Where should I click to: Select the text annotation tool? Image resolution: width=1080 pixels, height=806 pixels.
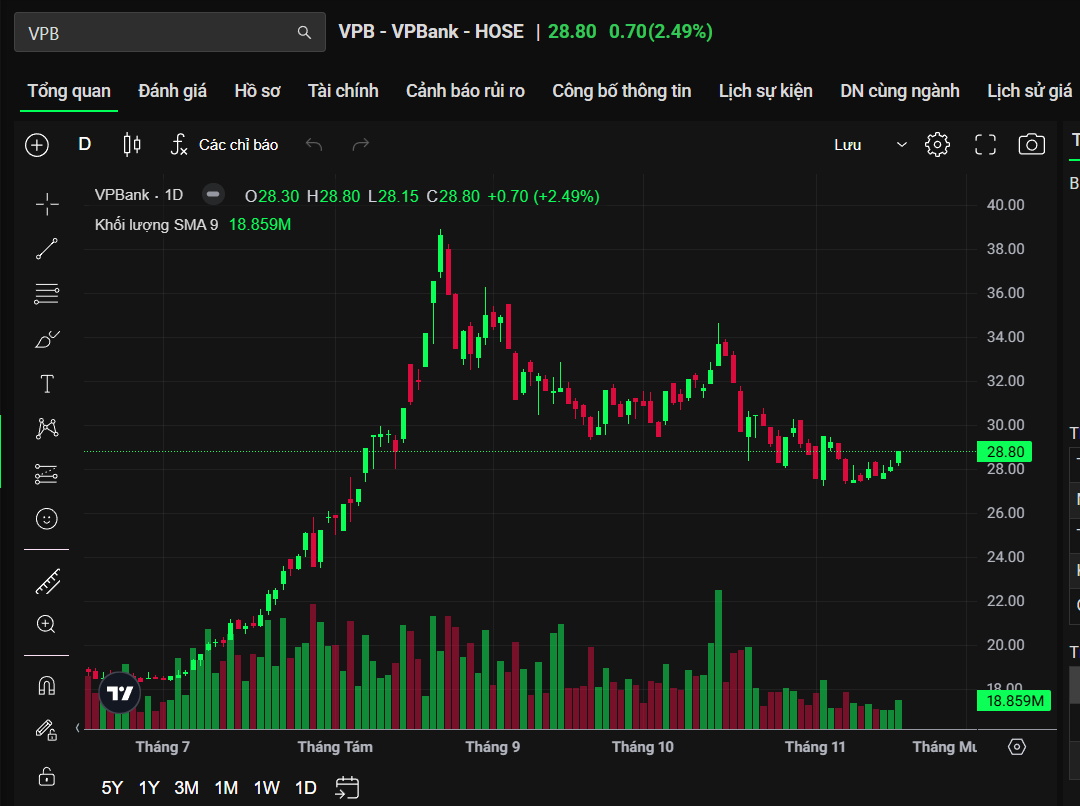[47, 384]
